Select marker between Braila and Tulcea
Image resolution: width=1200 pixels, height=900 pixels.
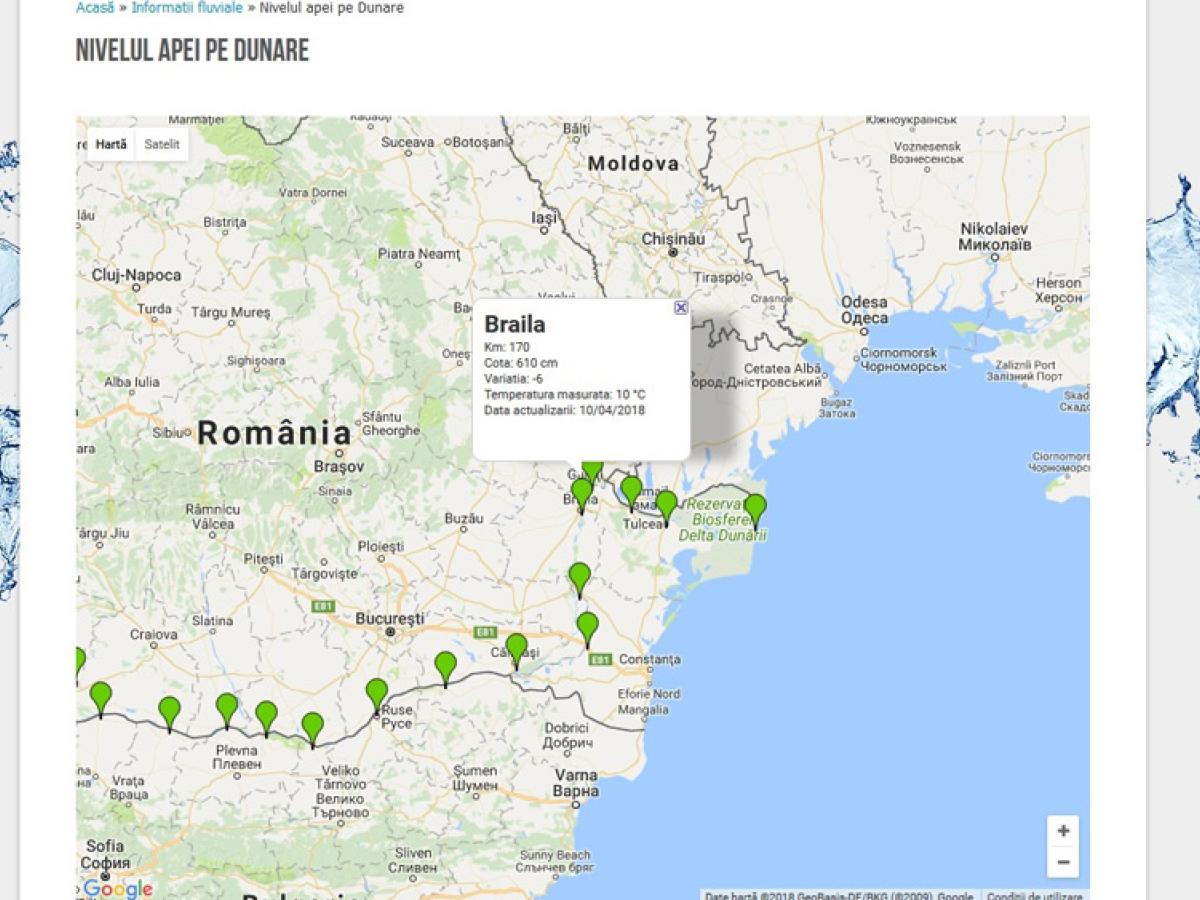pyautogui.click(x=631, y=491)
